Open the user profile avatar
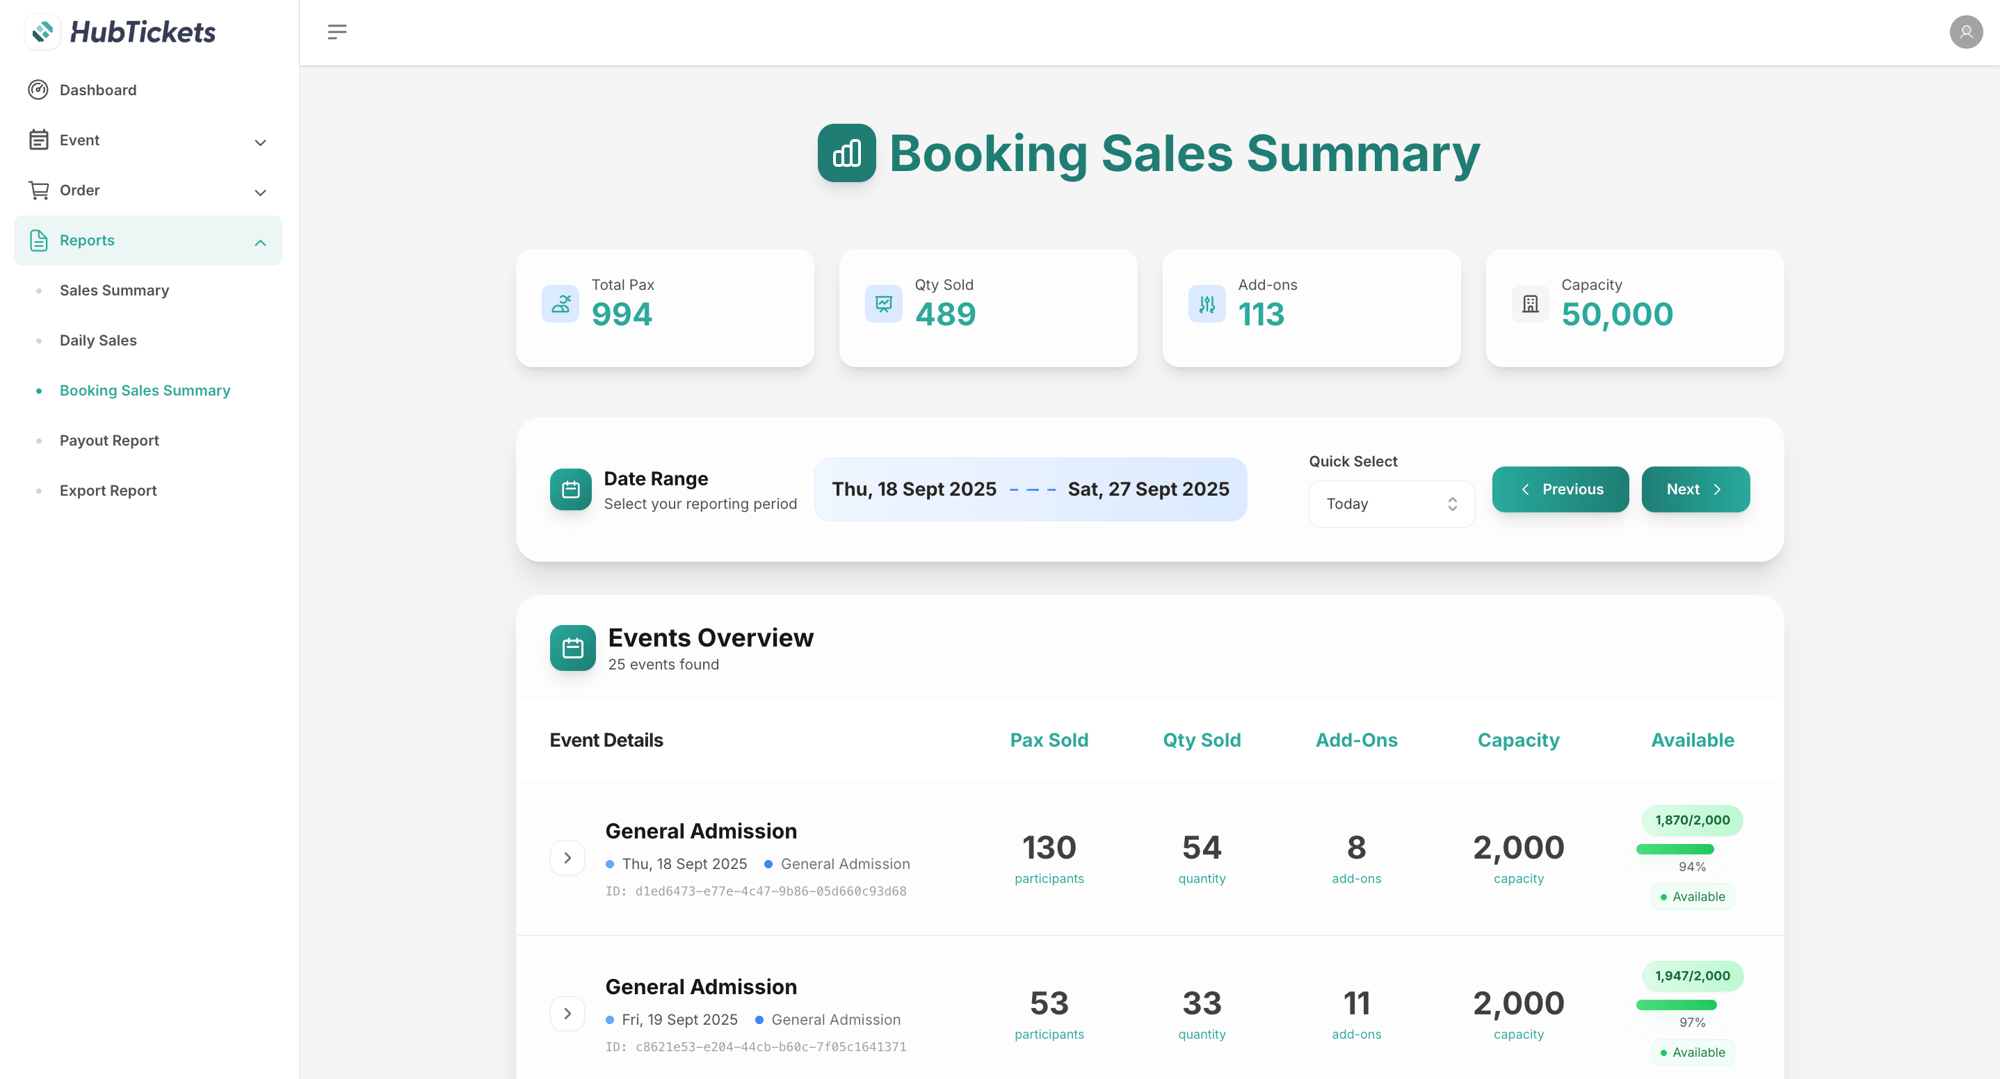 pos(1965,32)
